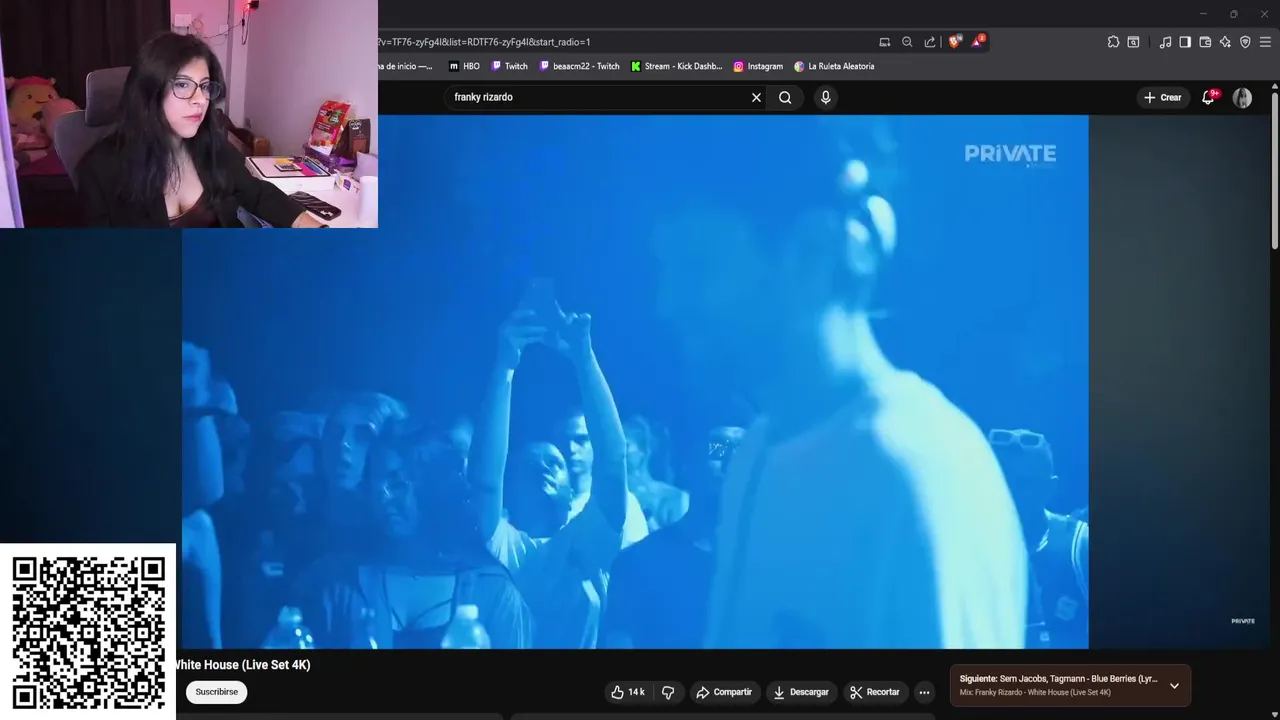Expand the Siguiente playlist chevron

point(1174,686)
